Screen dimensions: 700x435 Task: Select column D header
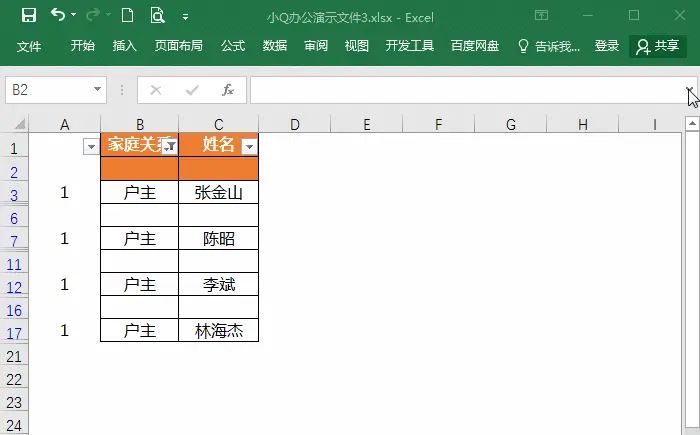(295, 125)
